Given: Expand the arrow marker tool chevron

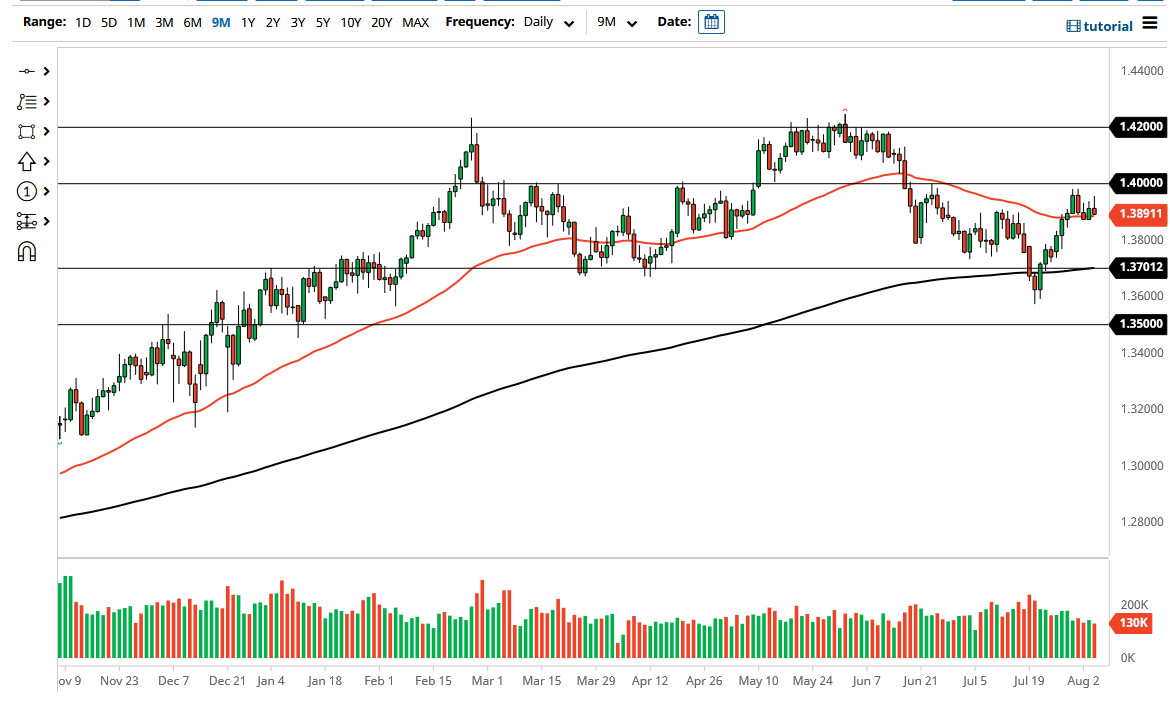Looking at the screenshot, I should click(x=46, y=161).
